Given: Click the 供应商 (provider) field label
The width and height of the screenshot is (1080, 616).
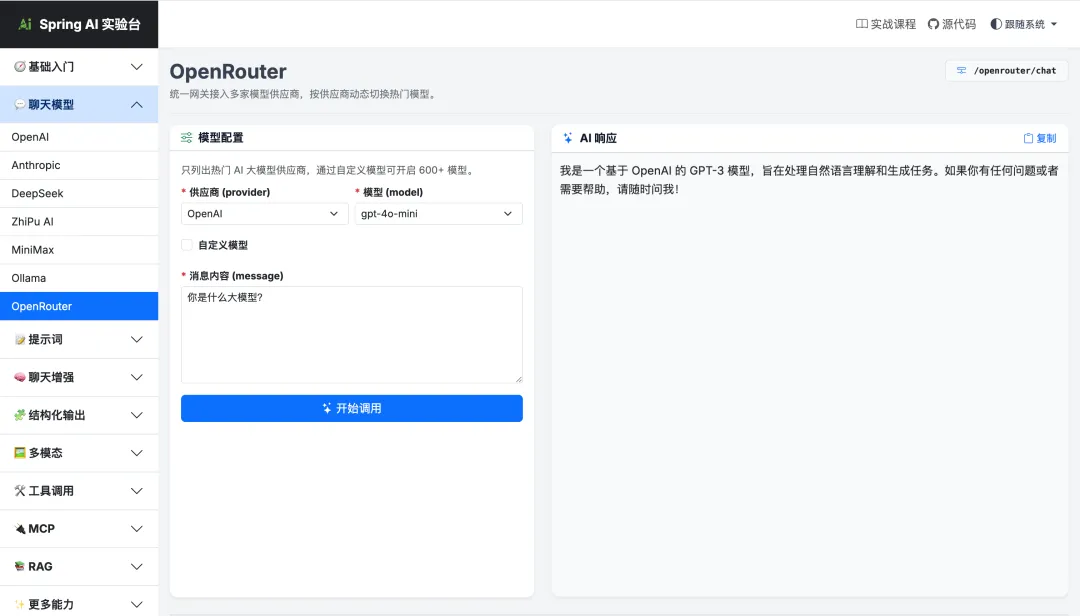Looking at the screenshot, I should 229,192.
